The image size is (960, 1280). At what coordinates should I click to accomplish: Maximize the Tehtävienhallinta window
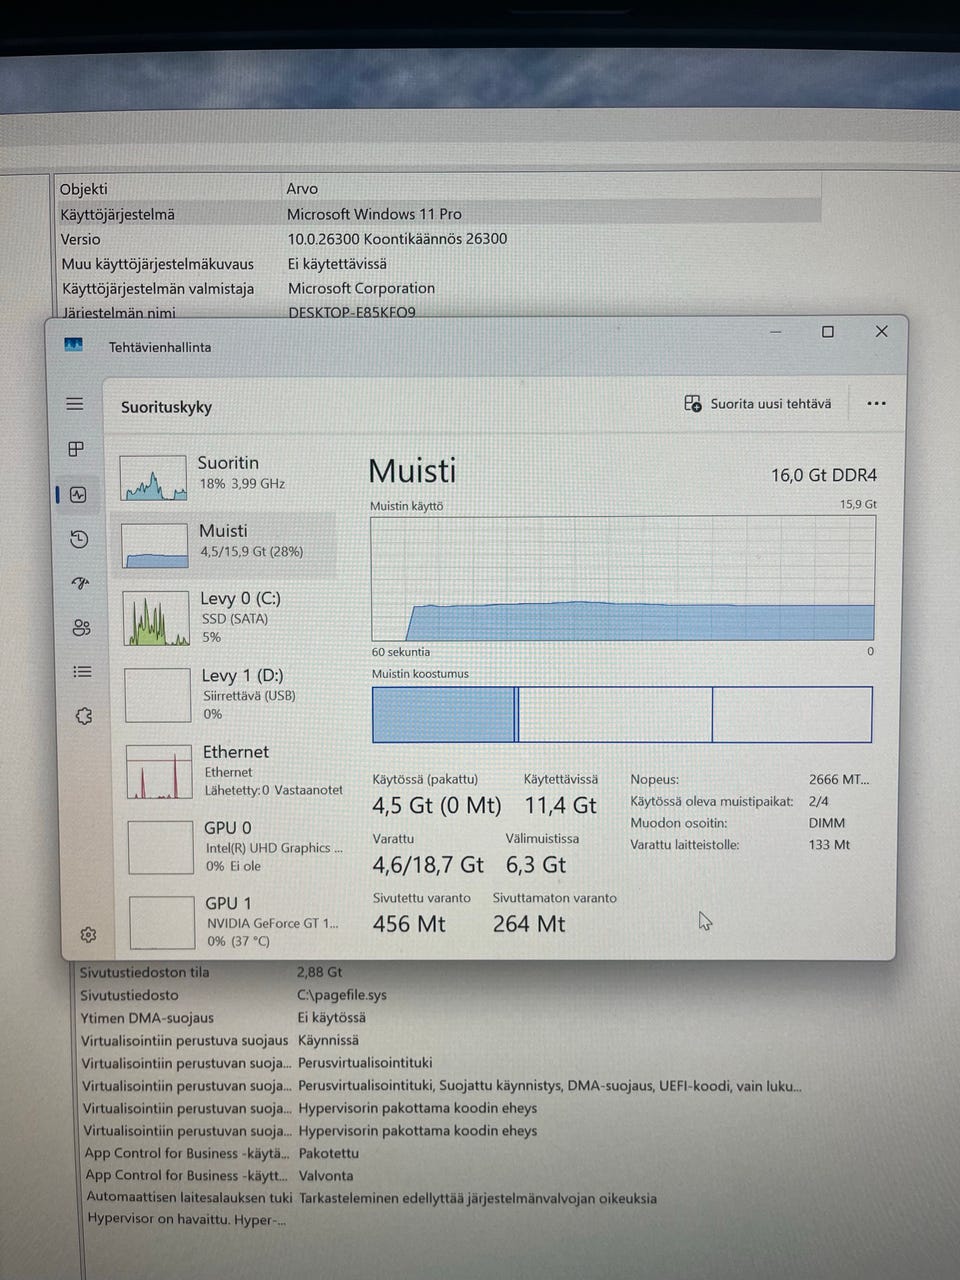(828, 332)
